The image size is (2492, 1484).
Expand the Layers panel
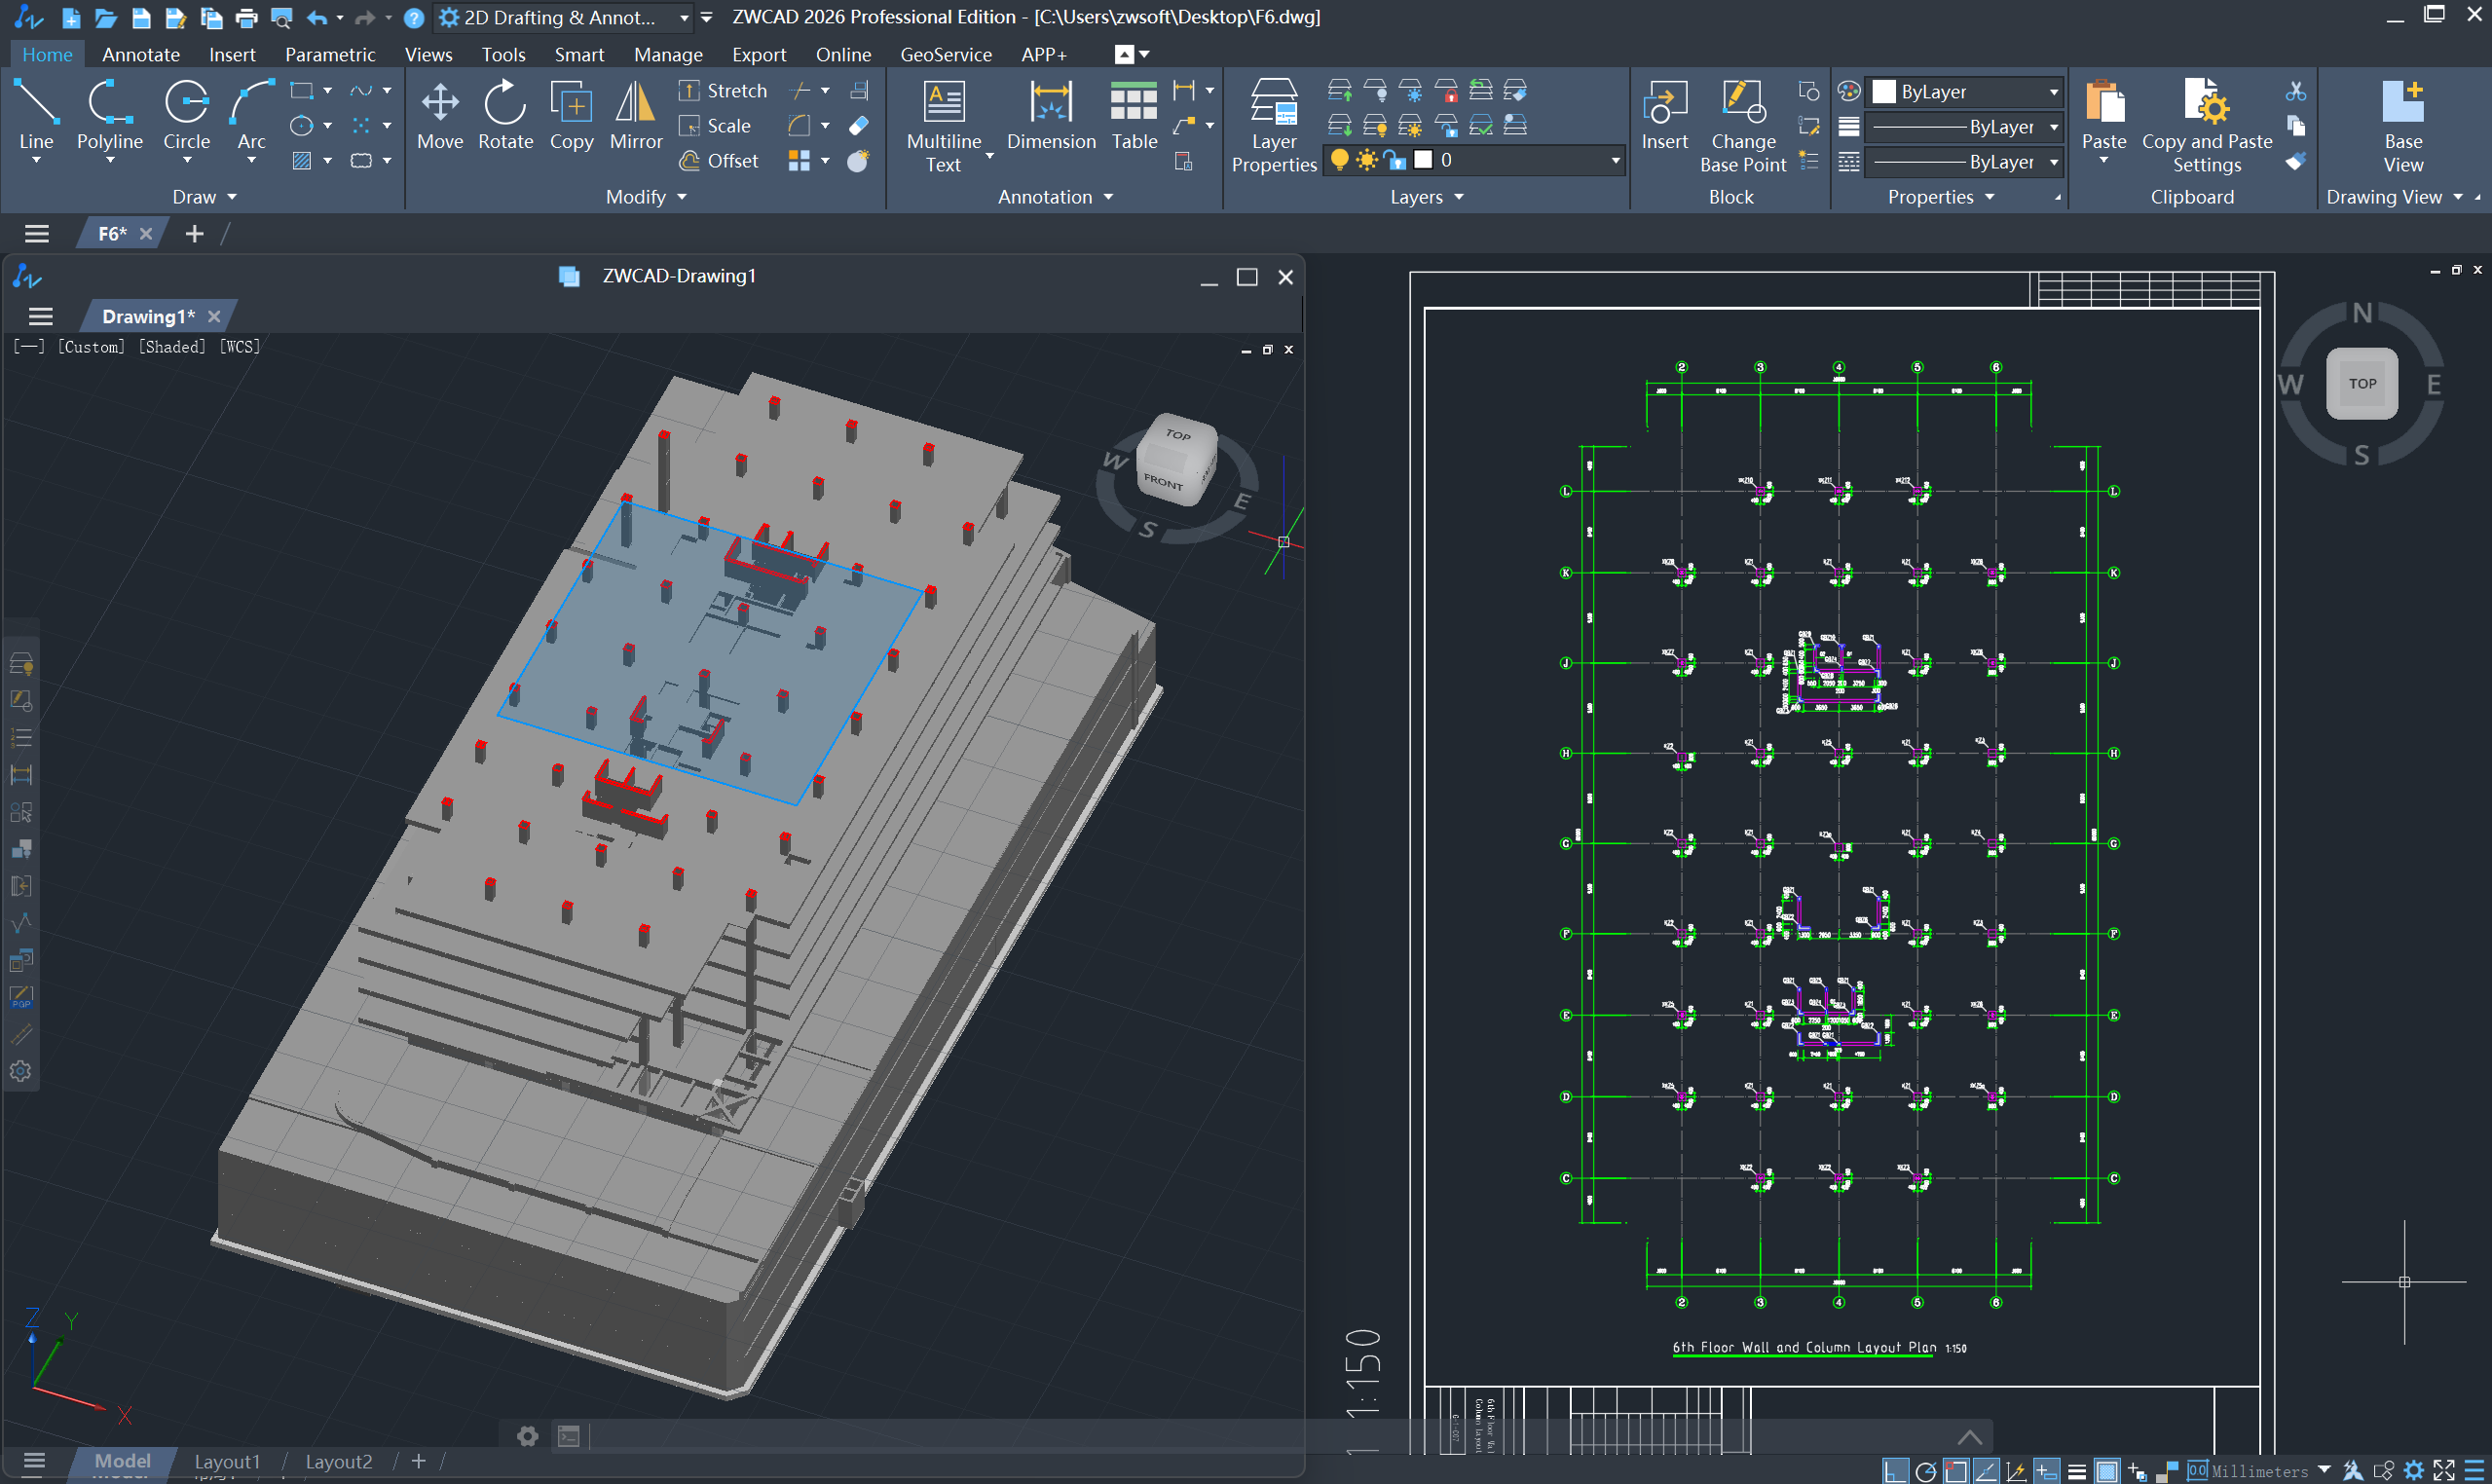tap(1427, 197)
